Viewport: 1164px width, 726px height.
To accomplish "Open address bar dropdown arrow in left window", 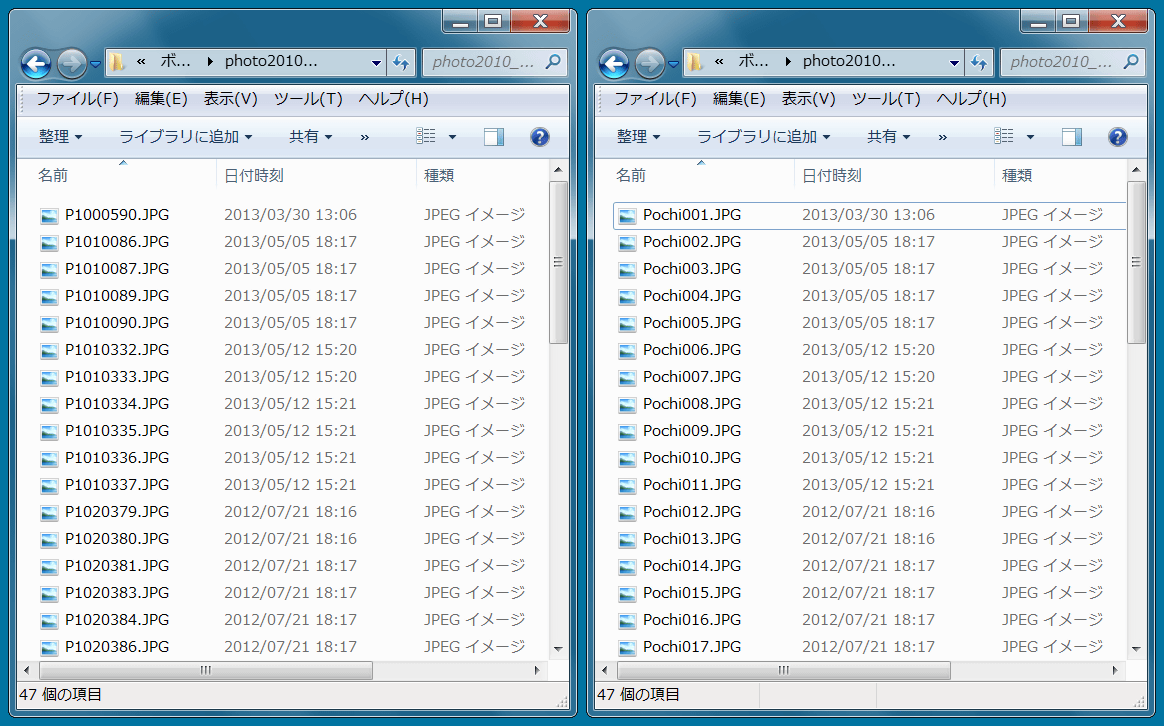I will (x=376, y=62).
